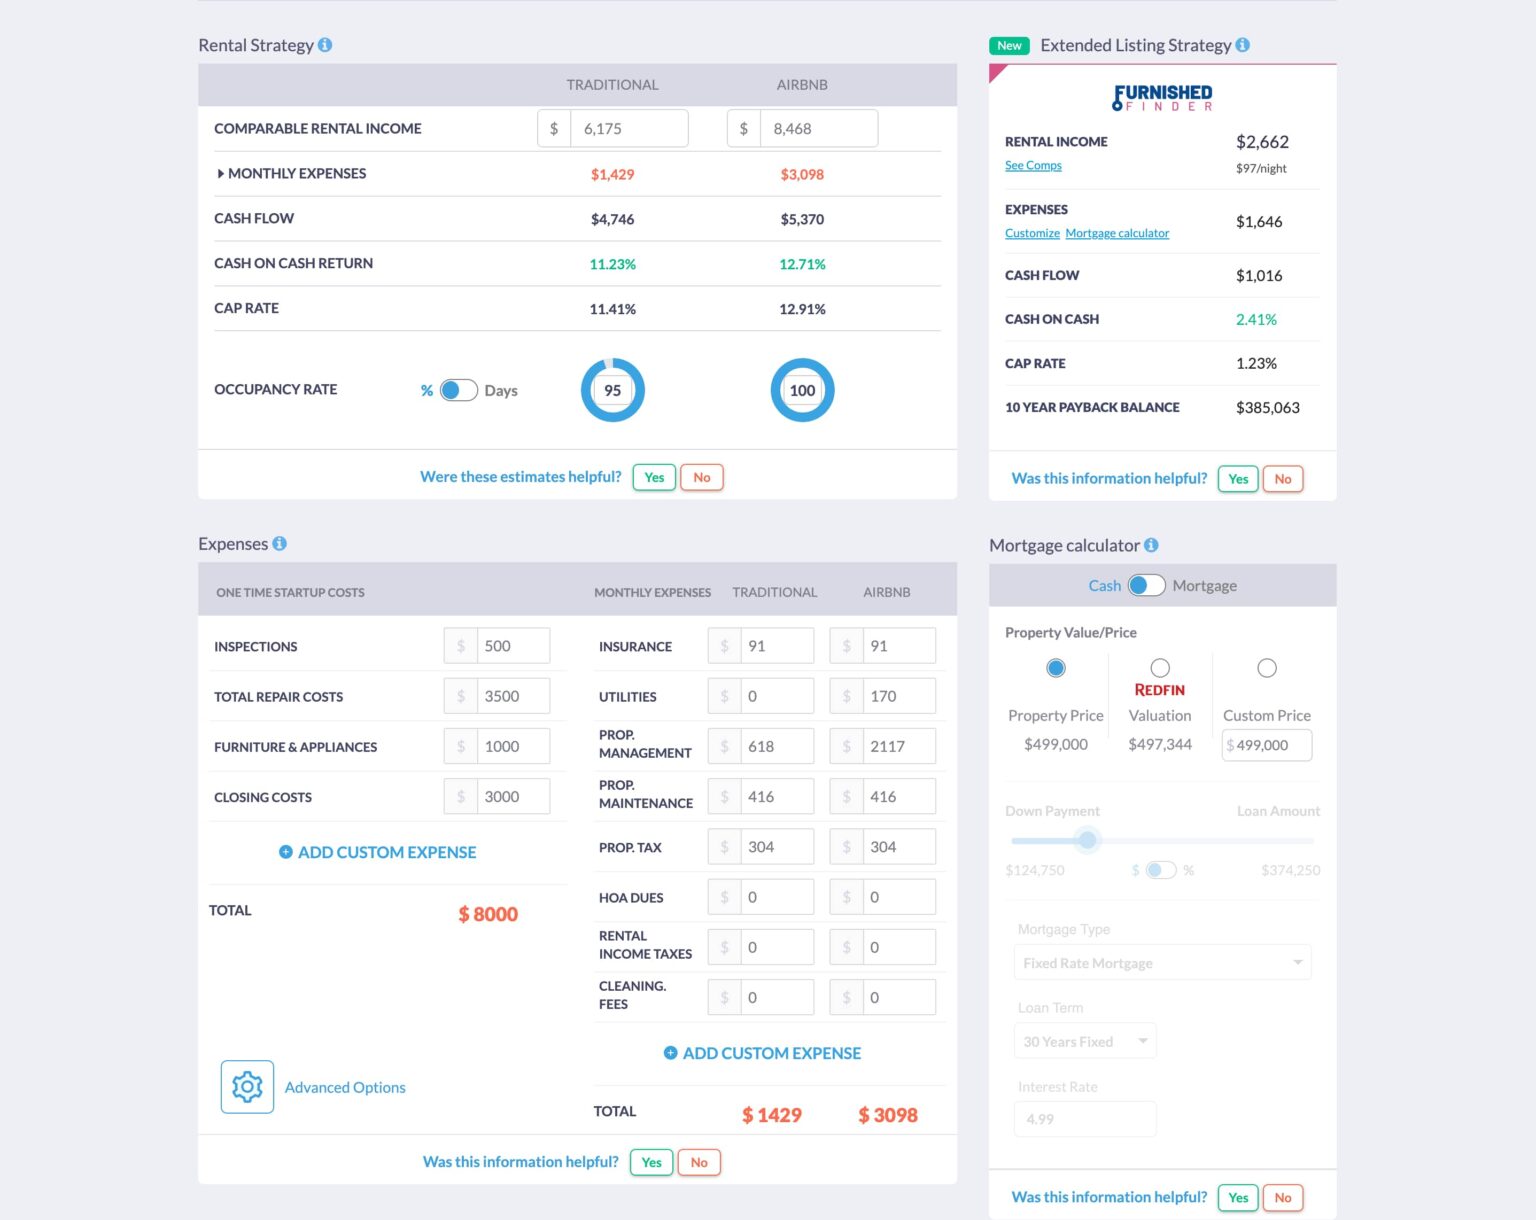
Task: Click the plus icon to add startup custom expense
Action: (x=286, y=852)
